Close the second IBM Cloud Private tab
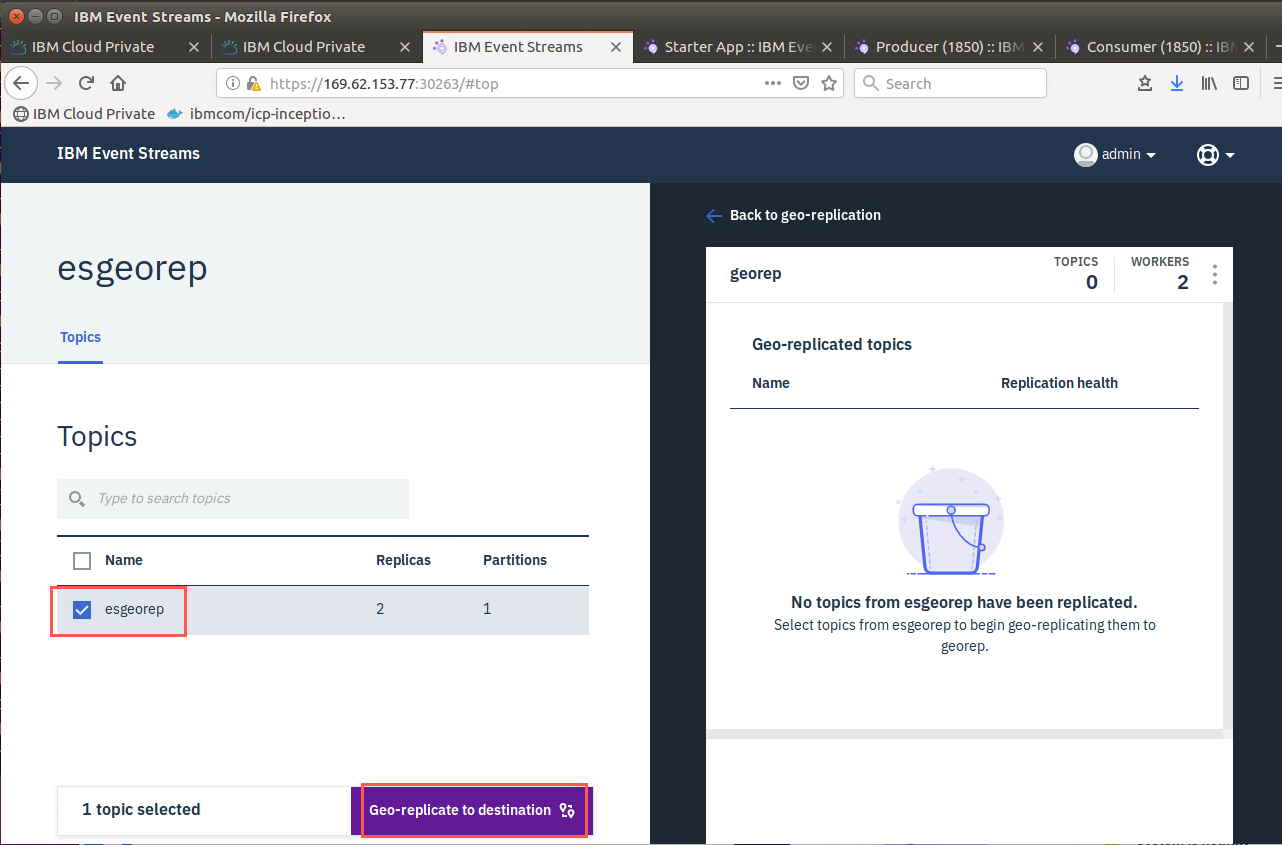Viewport: 1282px width, 845px height. (x=405, y=47)
